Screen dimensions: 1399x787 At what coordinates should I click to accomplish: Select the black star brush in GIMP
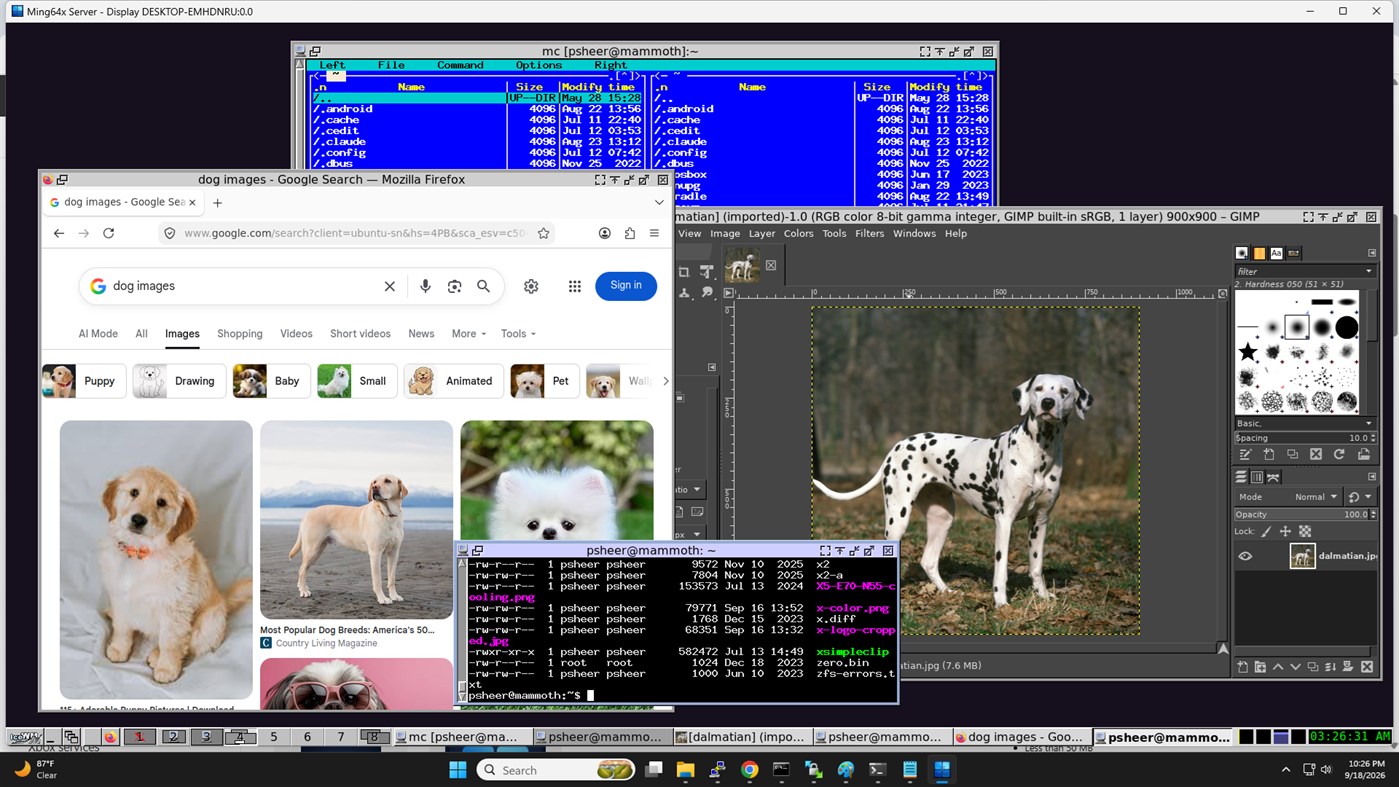1248,352
